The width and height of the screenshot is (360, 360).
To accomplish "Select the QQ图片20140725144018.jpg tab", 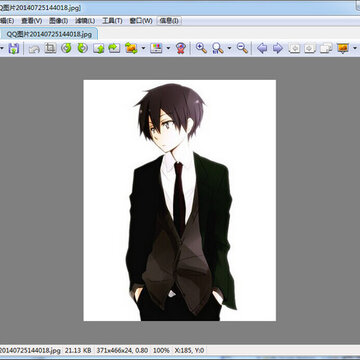I will click(49, 34).
